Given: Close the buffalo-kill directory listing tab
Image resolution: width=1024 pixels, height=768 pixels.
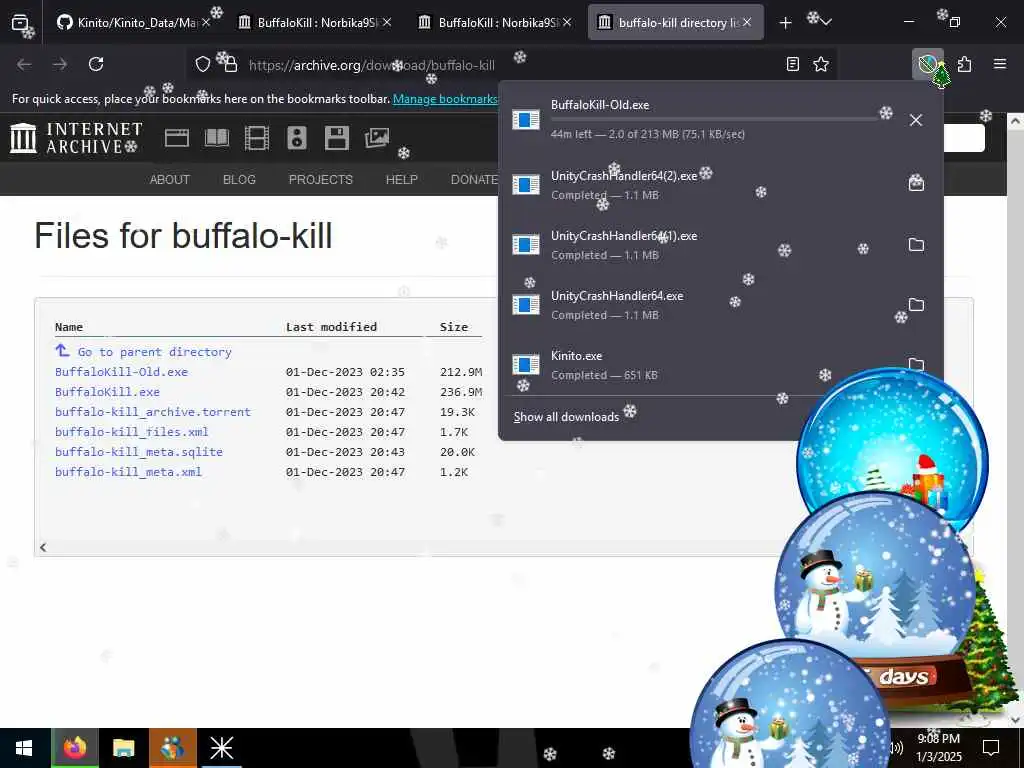Looking at the screenshot, I should 746,22.
